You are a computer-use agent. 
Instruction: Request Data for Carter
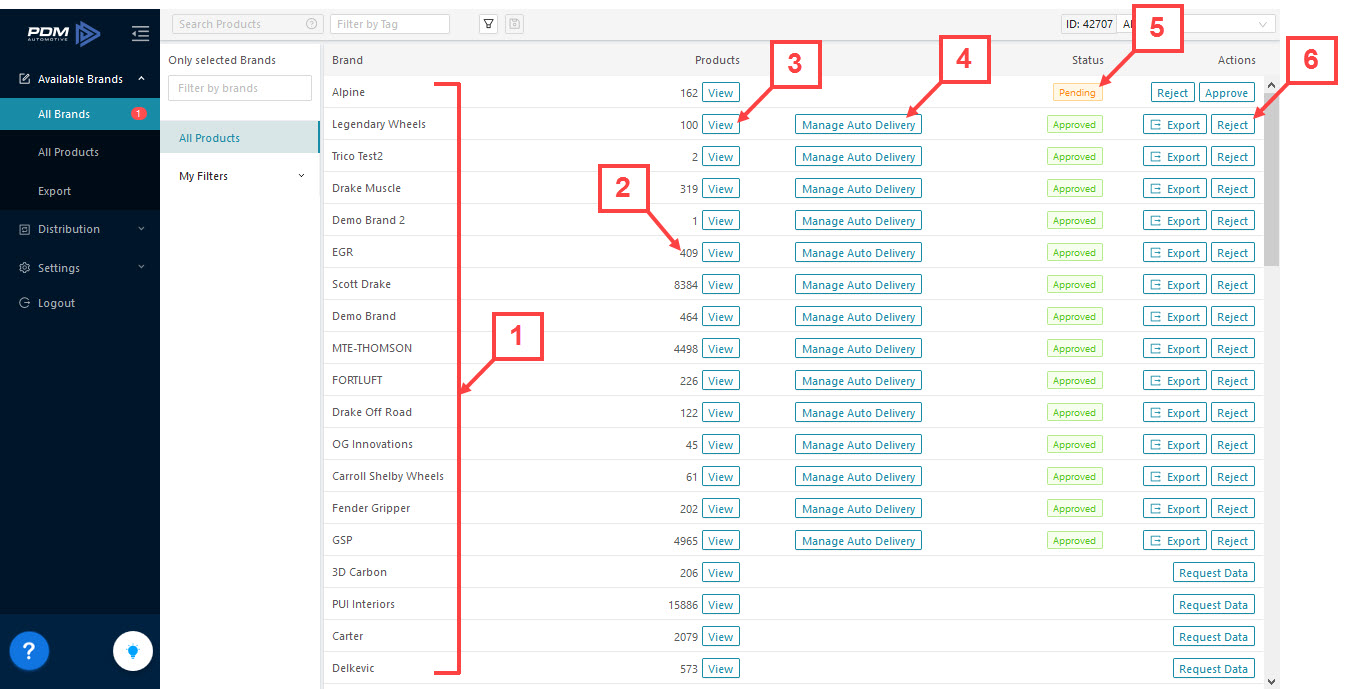tap(1213, 637)
